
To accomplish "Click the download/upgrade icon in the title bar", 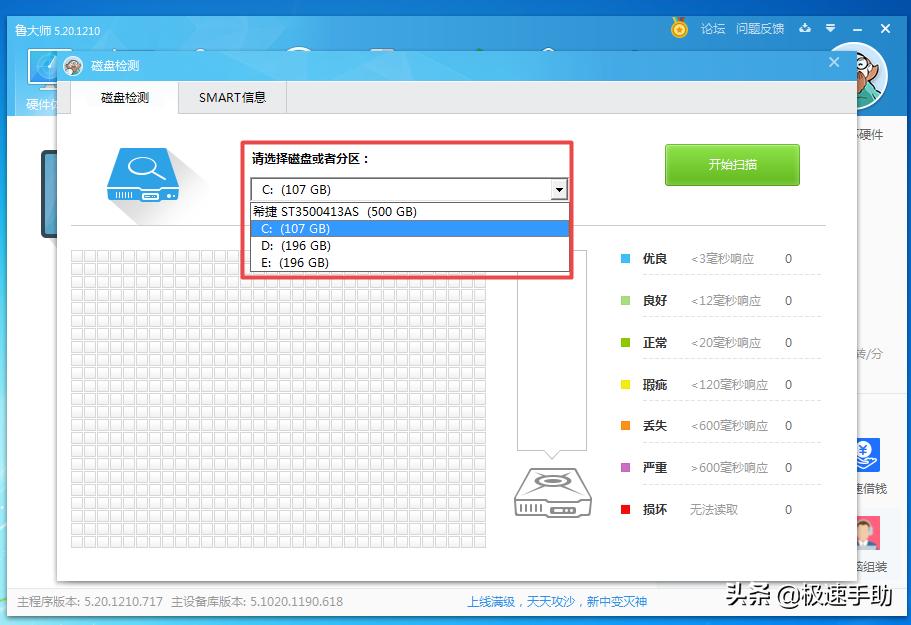I will coord(805,29).
